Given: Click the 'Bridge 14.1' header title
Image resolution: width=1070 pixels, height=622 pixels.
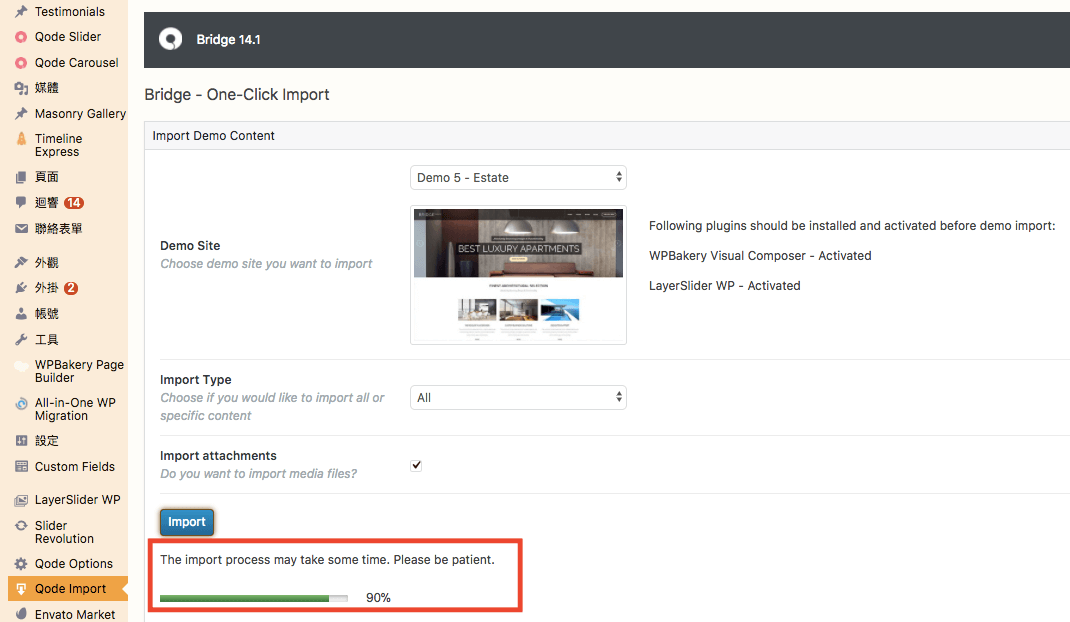Looking at the screenshot, I should click(229, 40).
